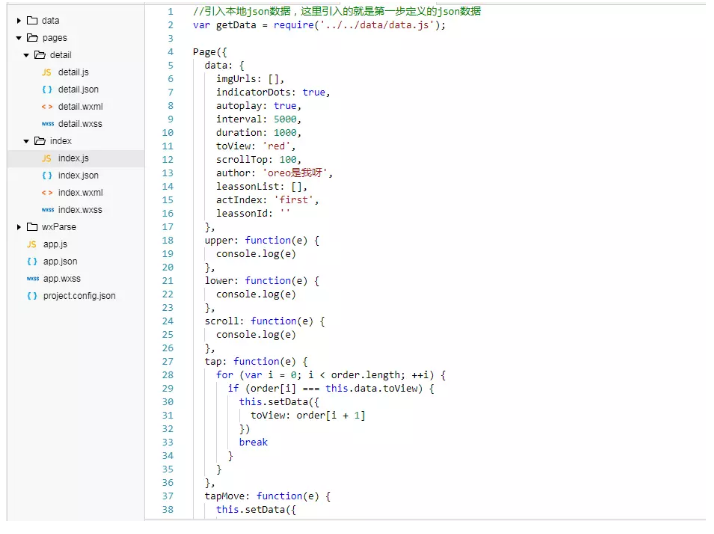Click the folder icon of wxParse
The image size is (714, 534).
(32, 227)
